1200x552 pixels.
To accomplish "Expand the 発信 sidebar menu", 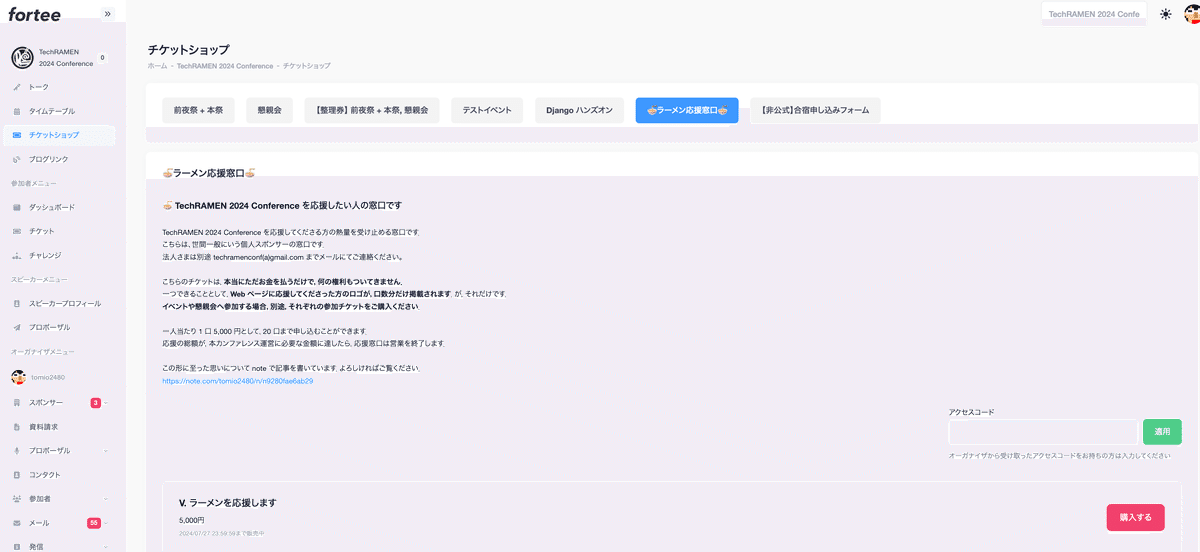I will pyautogui.click(x=106, y=546).
